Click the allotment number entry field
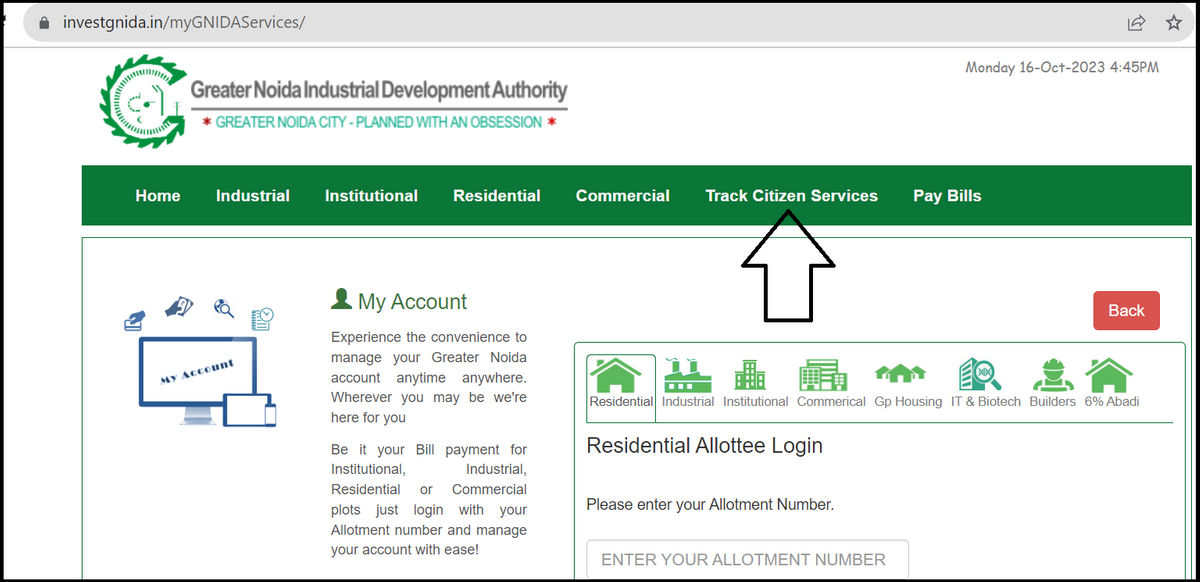The image size is (1200, 582). (747, 559)
